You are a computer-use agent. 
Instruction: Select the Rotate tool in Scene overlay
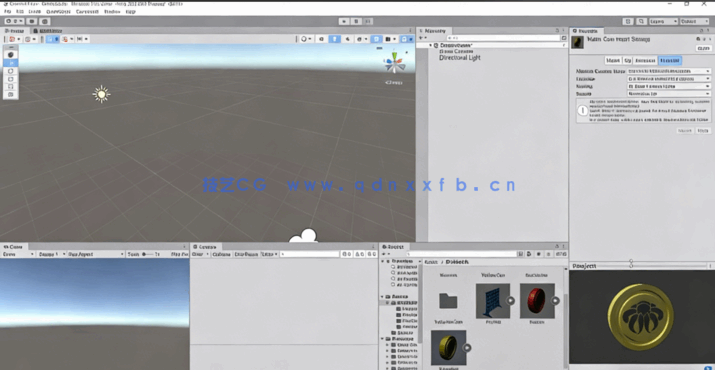pyautogui.click(x=10, y=71)
